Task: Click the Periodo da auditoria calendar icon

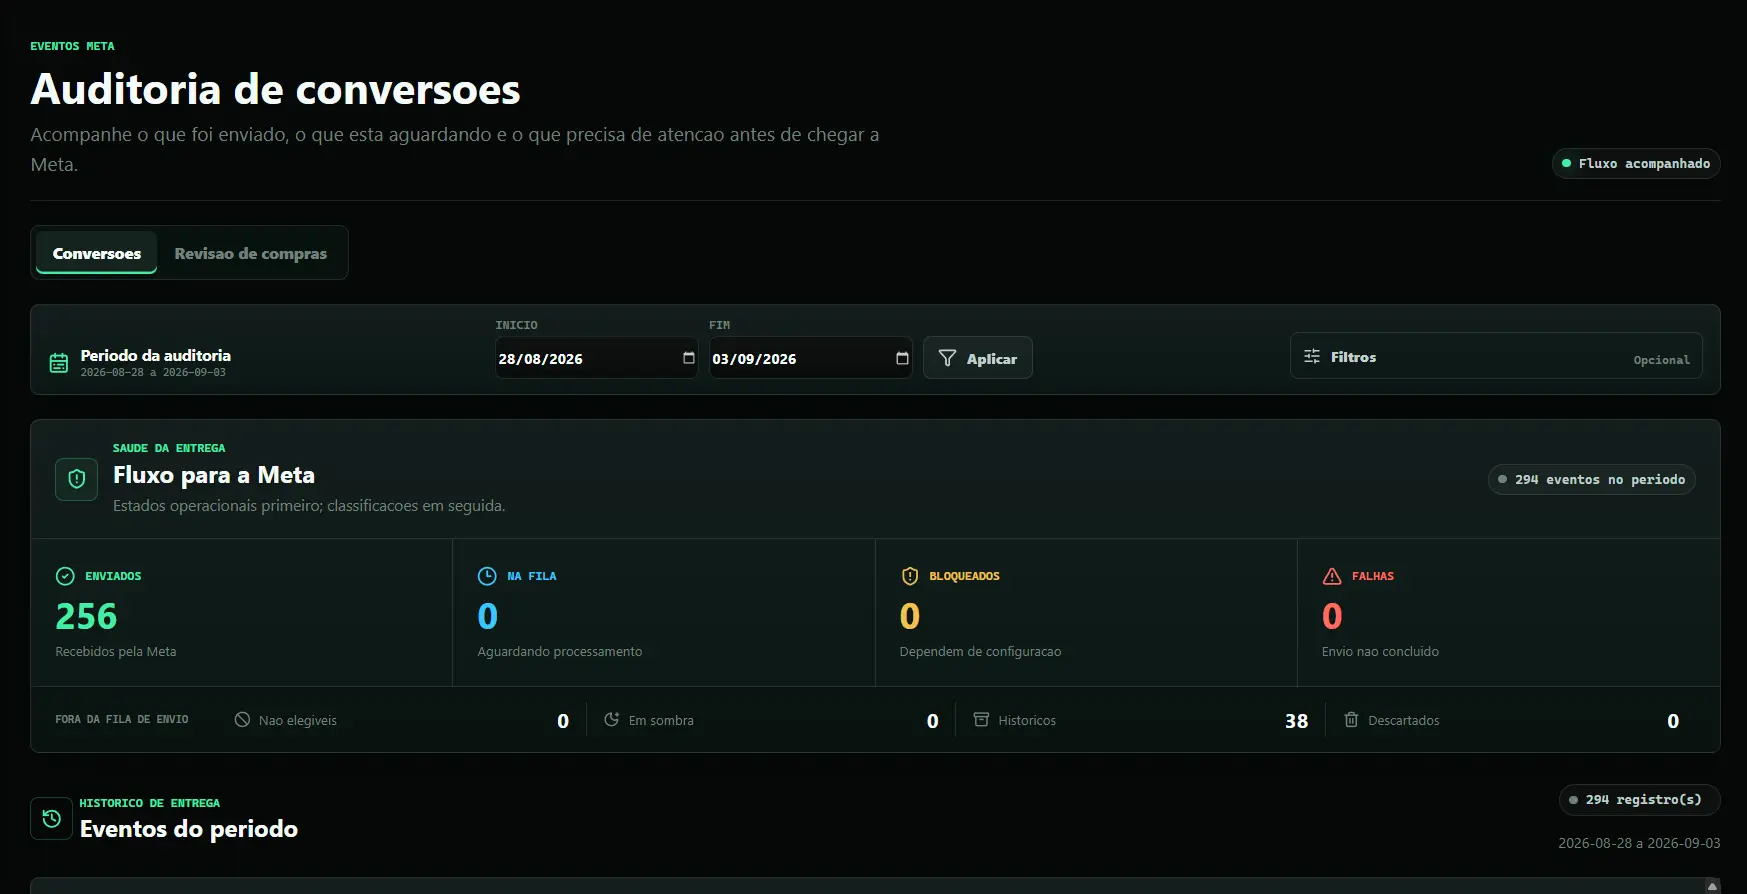Action: tap(59, 363)
